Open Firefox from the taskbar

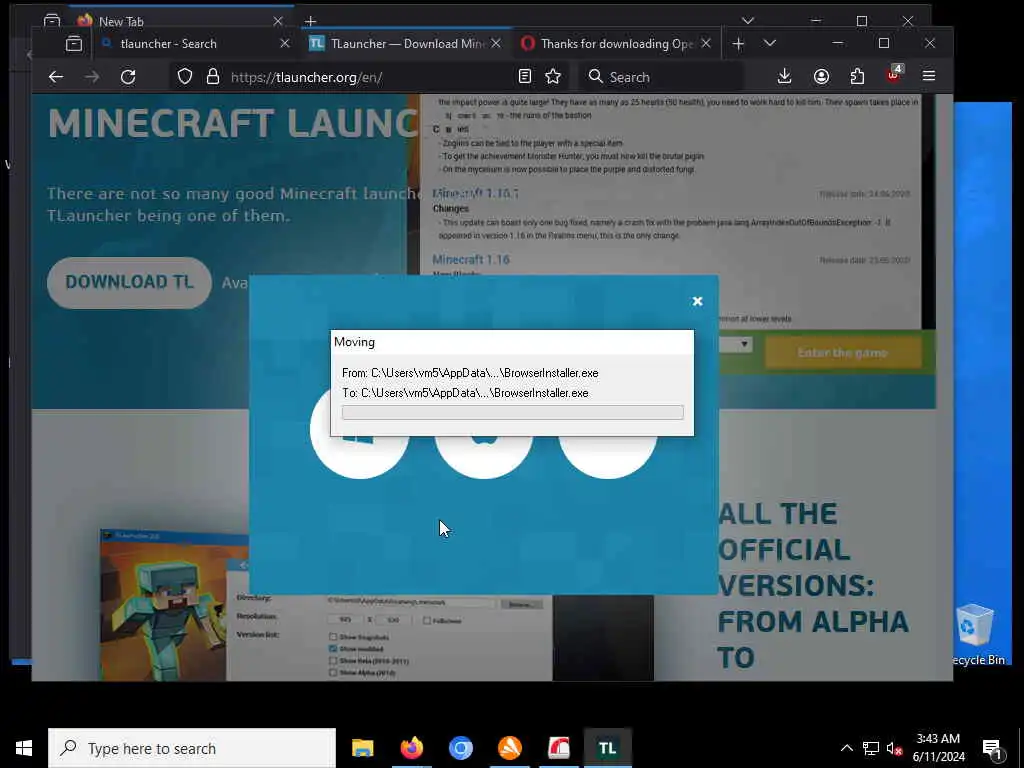pyautogui.click(x=411, y=748)
